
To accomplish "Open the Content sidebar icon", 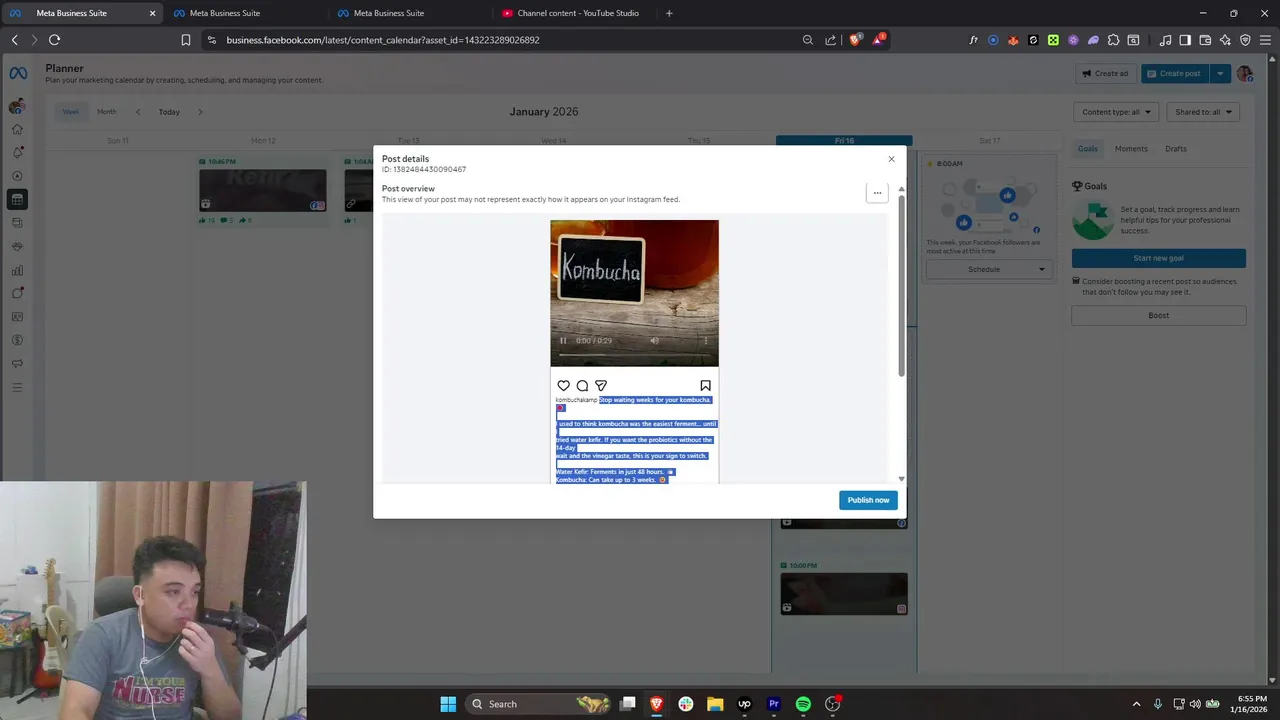I will click(x=17, y=223).
